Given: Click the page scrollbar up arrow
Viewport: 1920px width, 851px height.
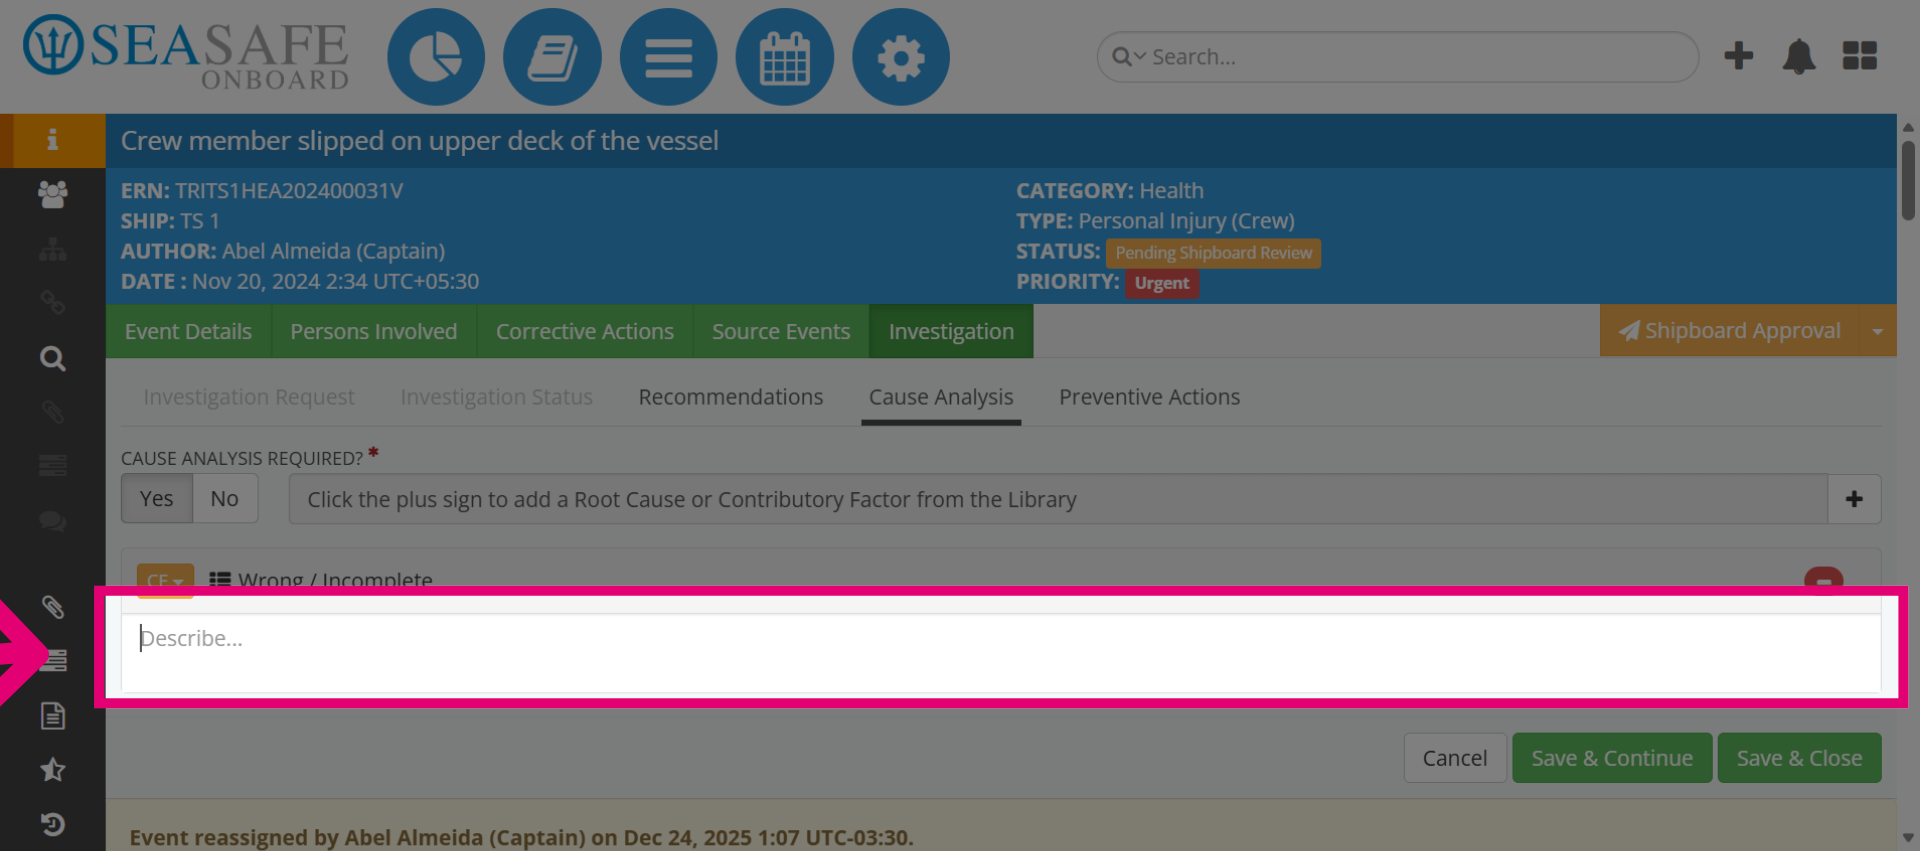Looking at the screenshot, I should [1908, 127].
